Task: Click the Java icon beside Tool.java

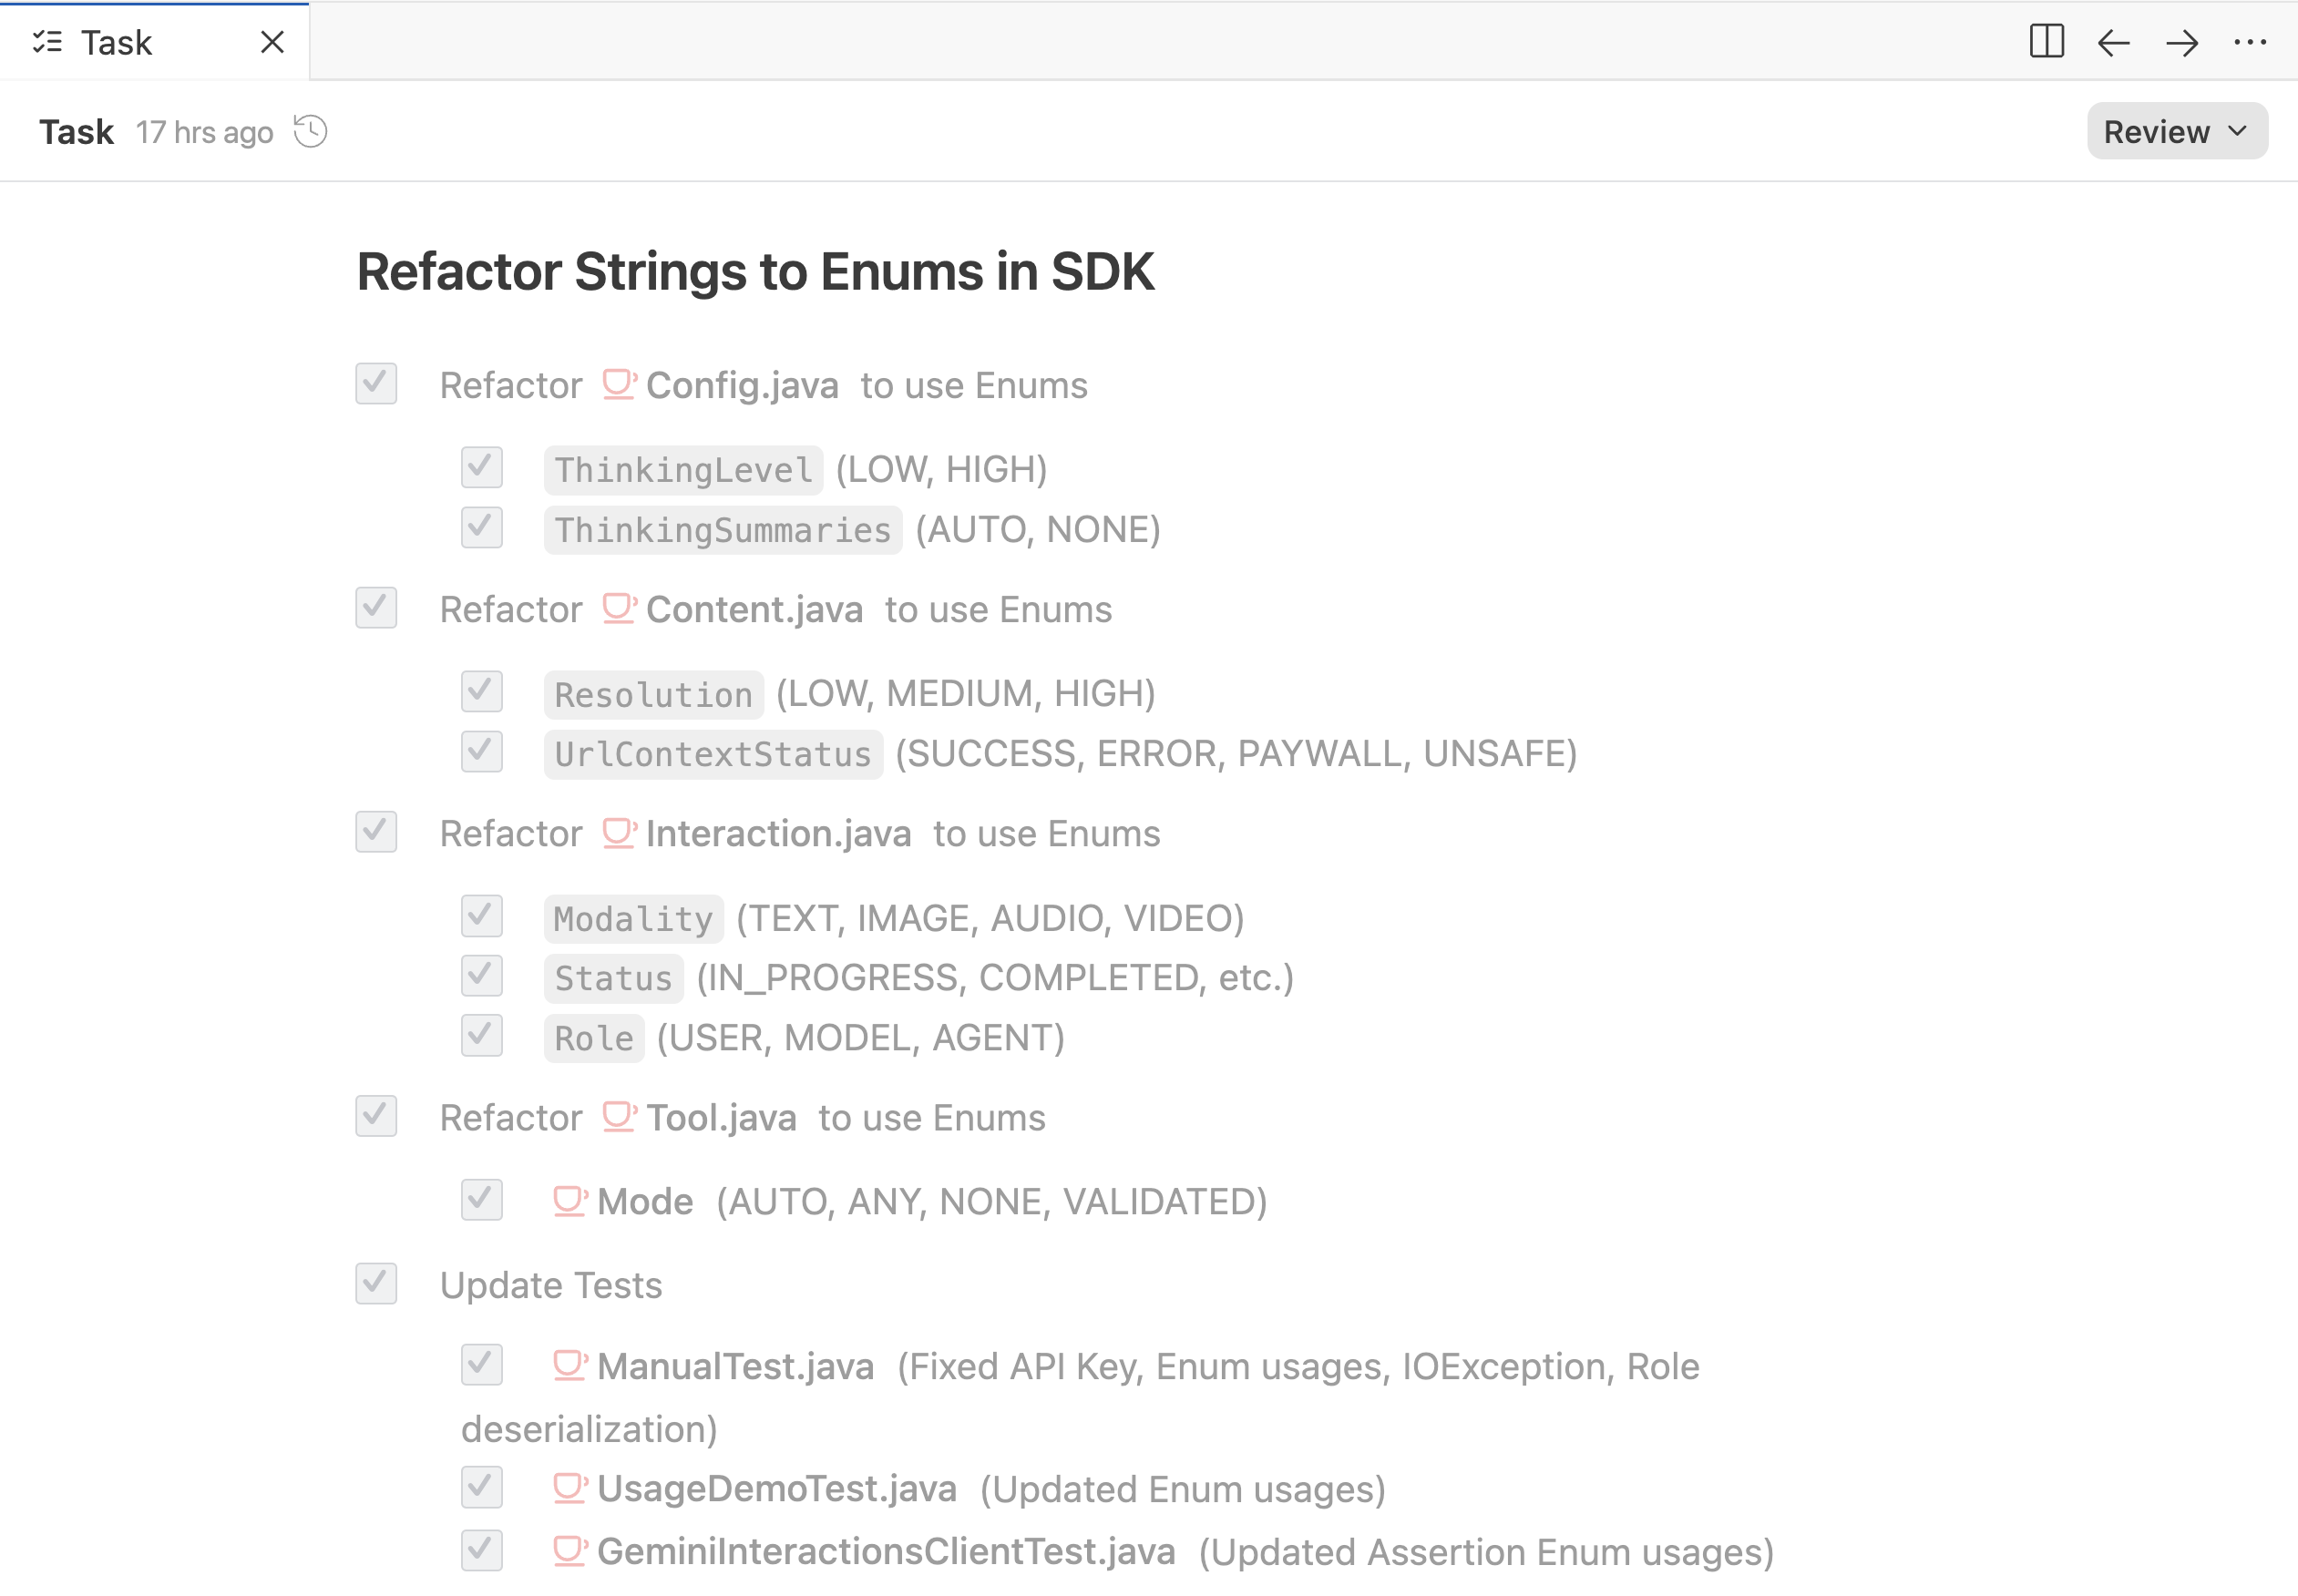Action: coord(619,1116)
